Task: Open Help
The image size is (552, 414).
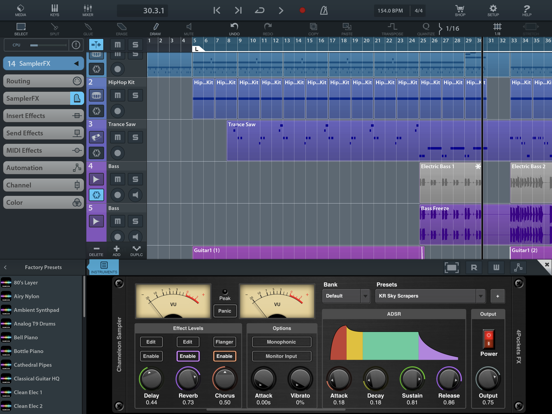Action: pyautogui.click(x=526, y=10)
